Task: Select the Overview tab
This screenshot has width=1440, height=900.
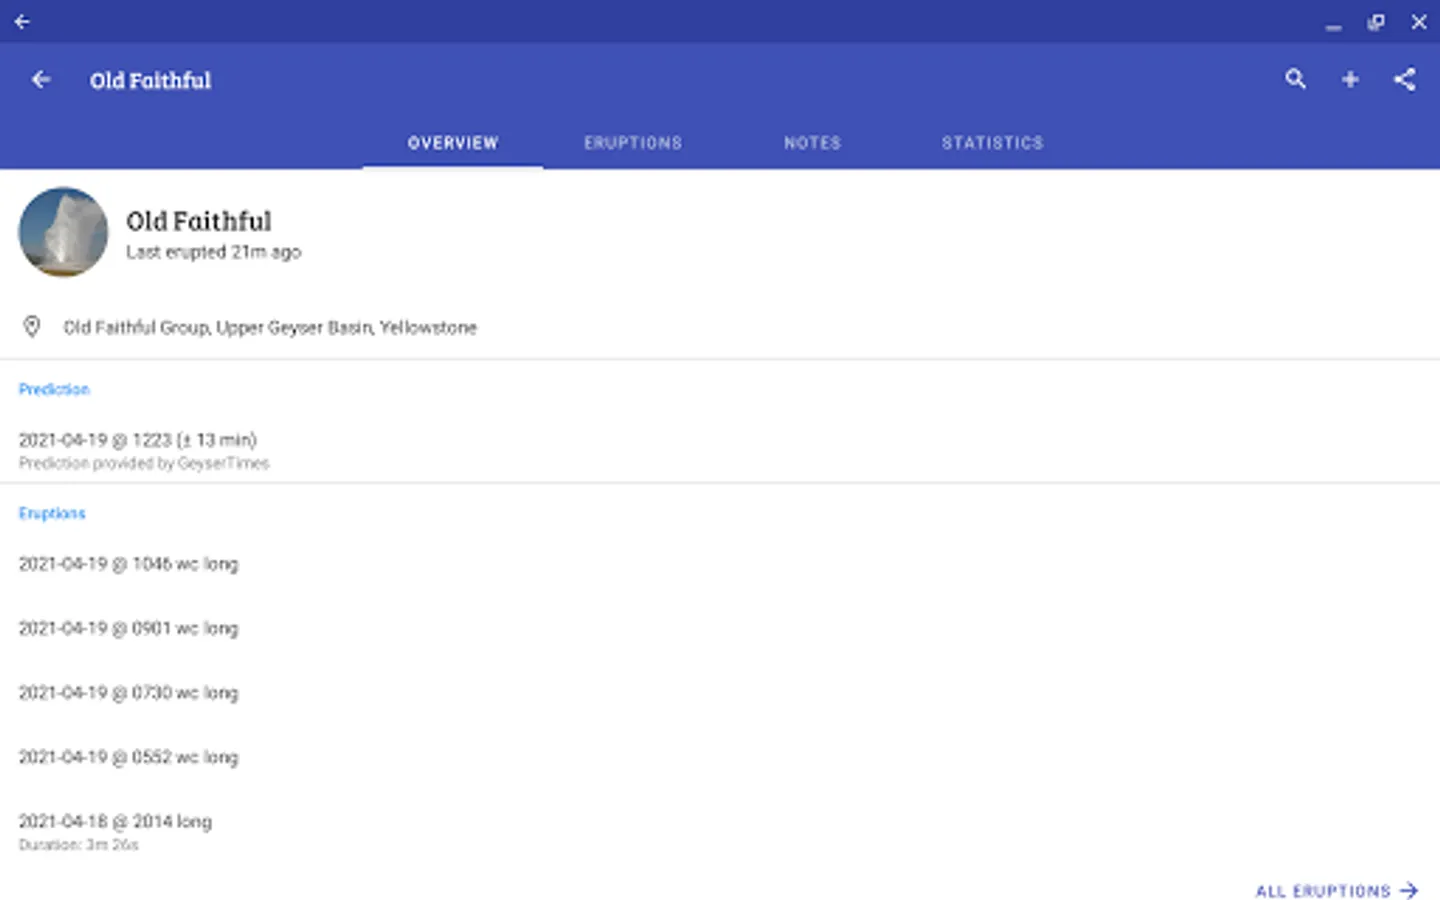Action: pos(452,143)
